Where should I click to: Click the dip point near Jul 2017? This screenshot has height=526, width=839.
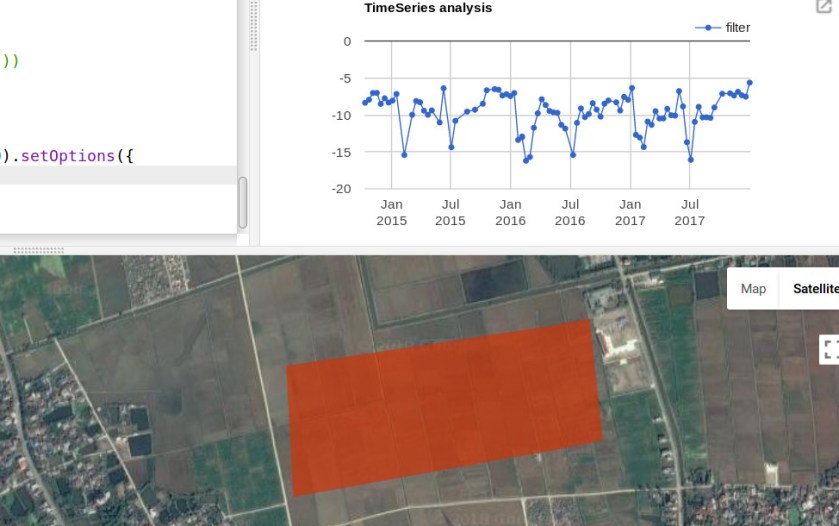pyautogui.click(x=690, y=160)
